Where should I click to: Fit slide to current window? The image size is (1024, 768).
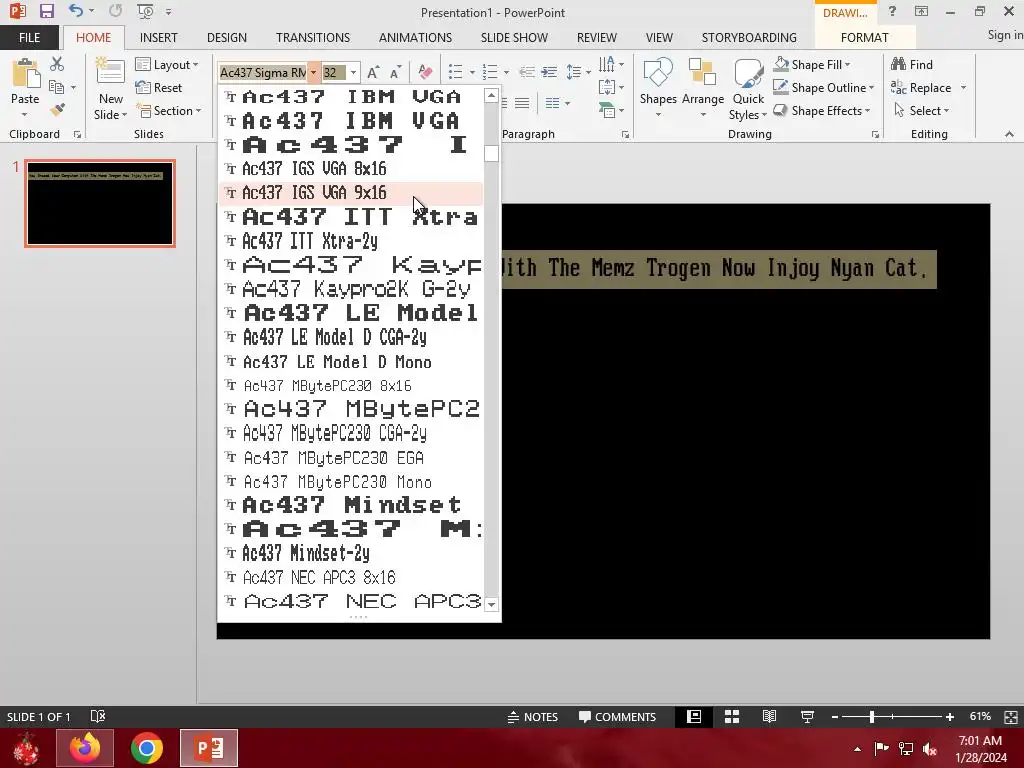pos(1010,716)
